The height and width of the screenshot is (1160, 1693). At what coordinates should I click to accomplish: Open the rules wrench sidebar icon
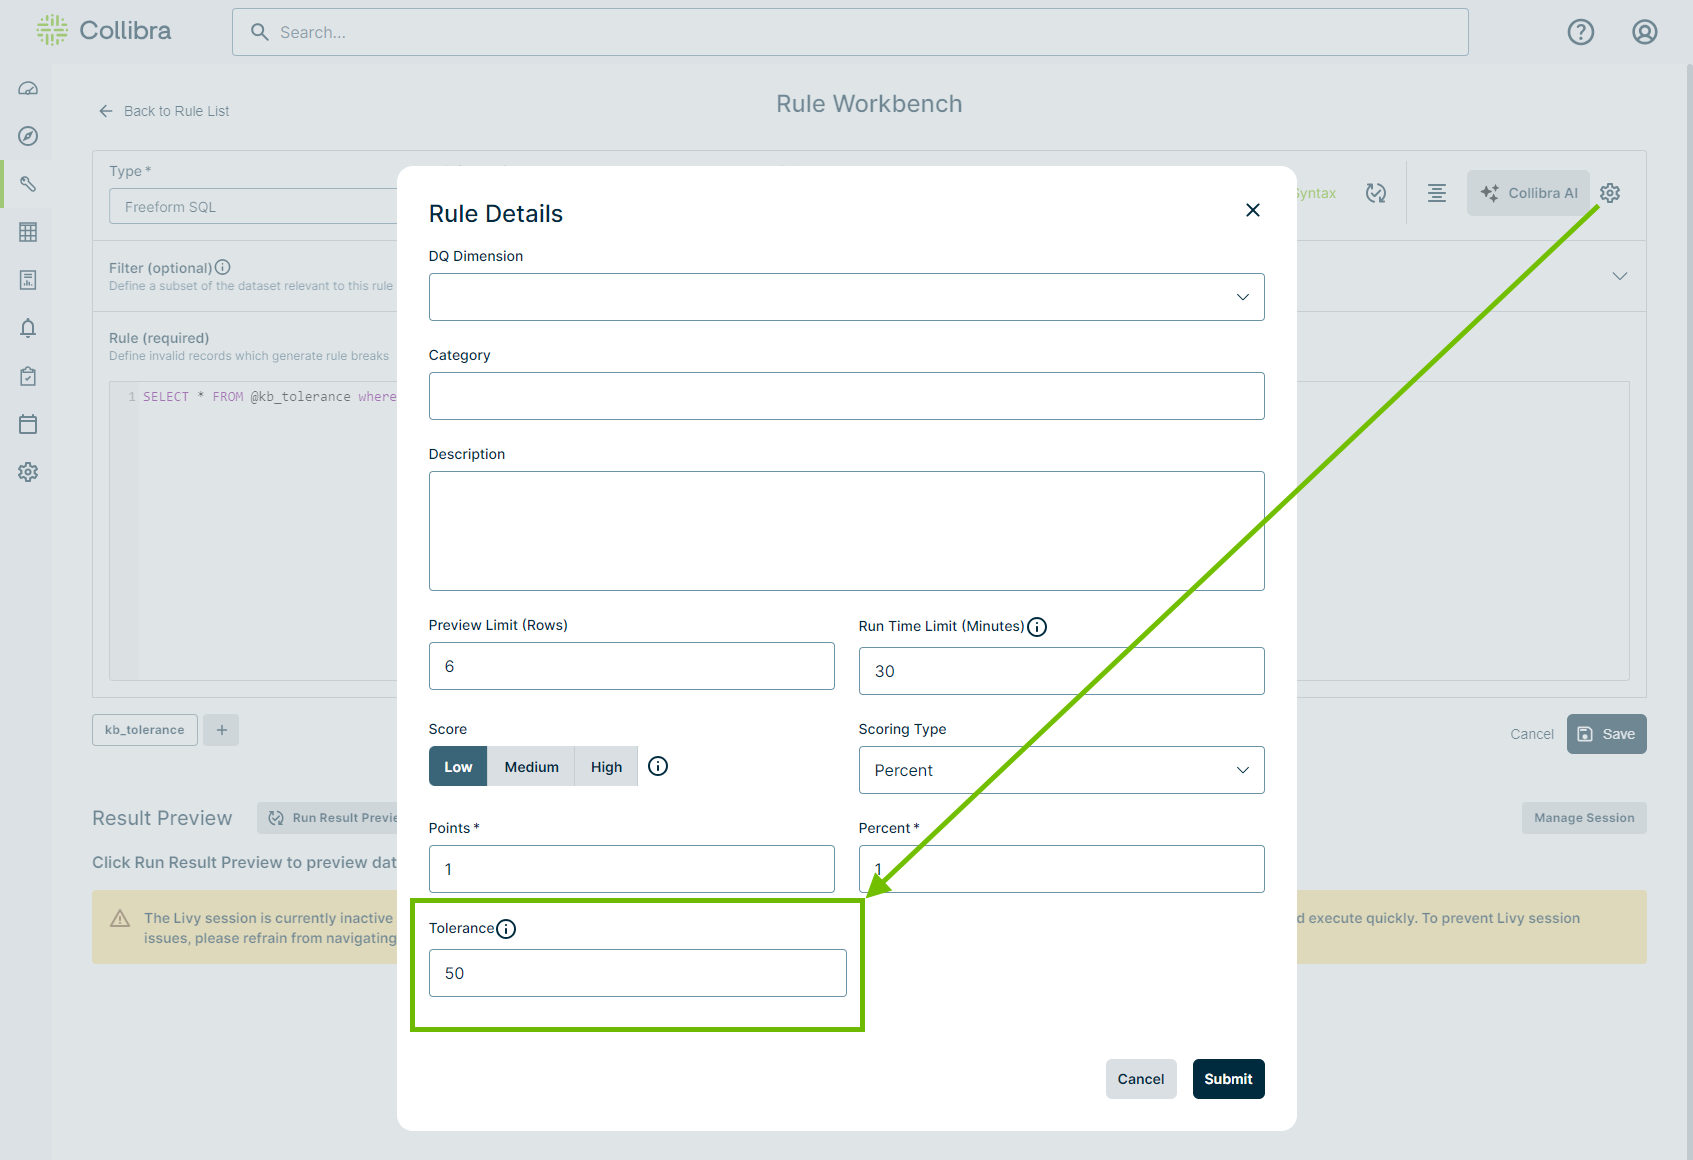point(28,184)
